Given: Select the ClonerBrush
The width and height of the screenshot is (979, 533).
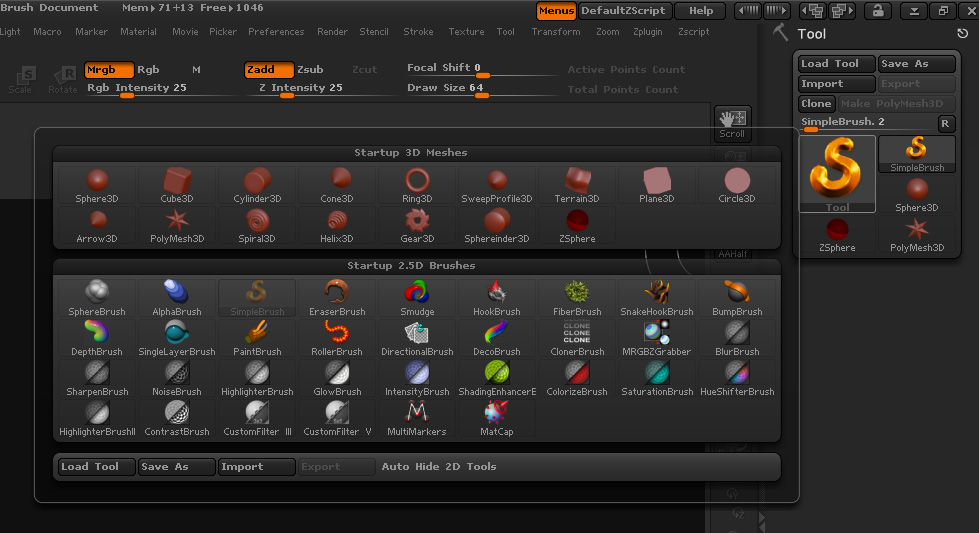Looking at the screenshot, I should pos(576,339).
